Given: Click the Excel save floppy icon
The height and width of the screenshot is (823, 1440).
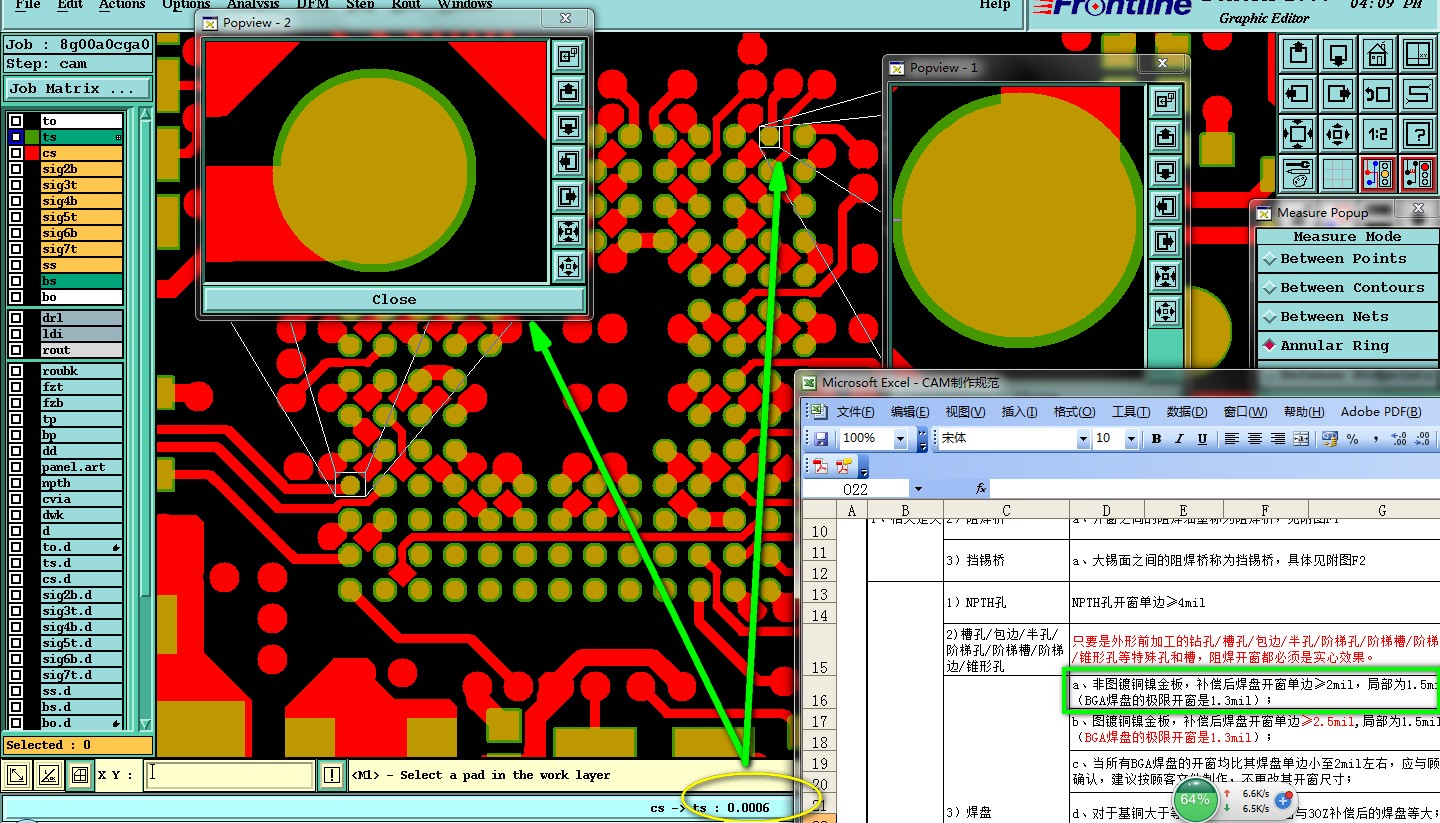Looking at the screenshot, I should pyautogui.click(x=821, y=439).
